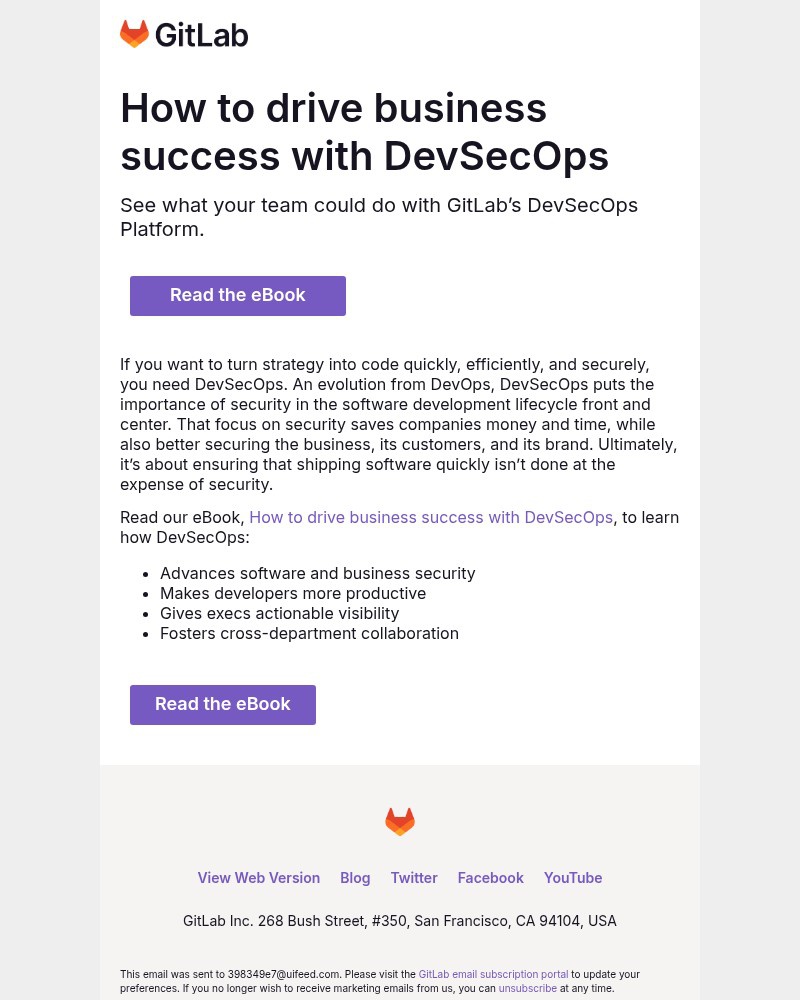
Task: Click the unsubscribe link
Action: (527, 988)
